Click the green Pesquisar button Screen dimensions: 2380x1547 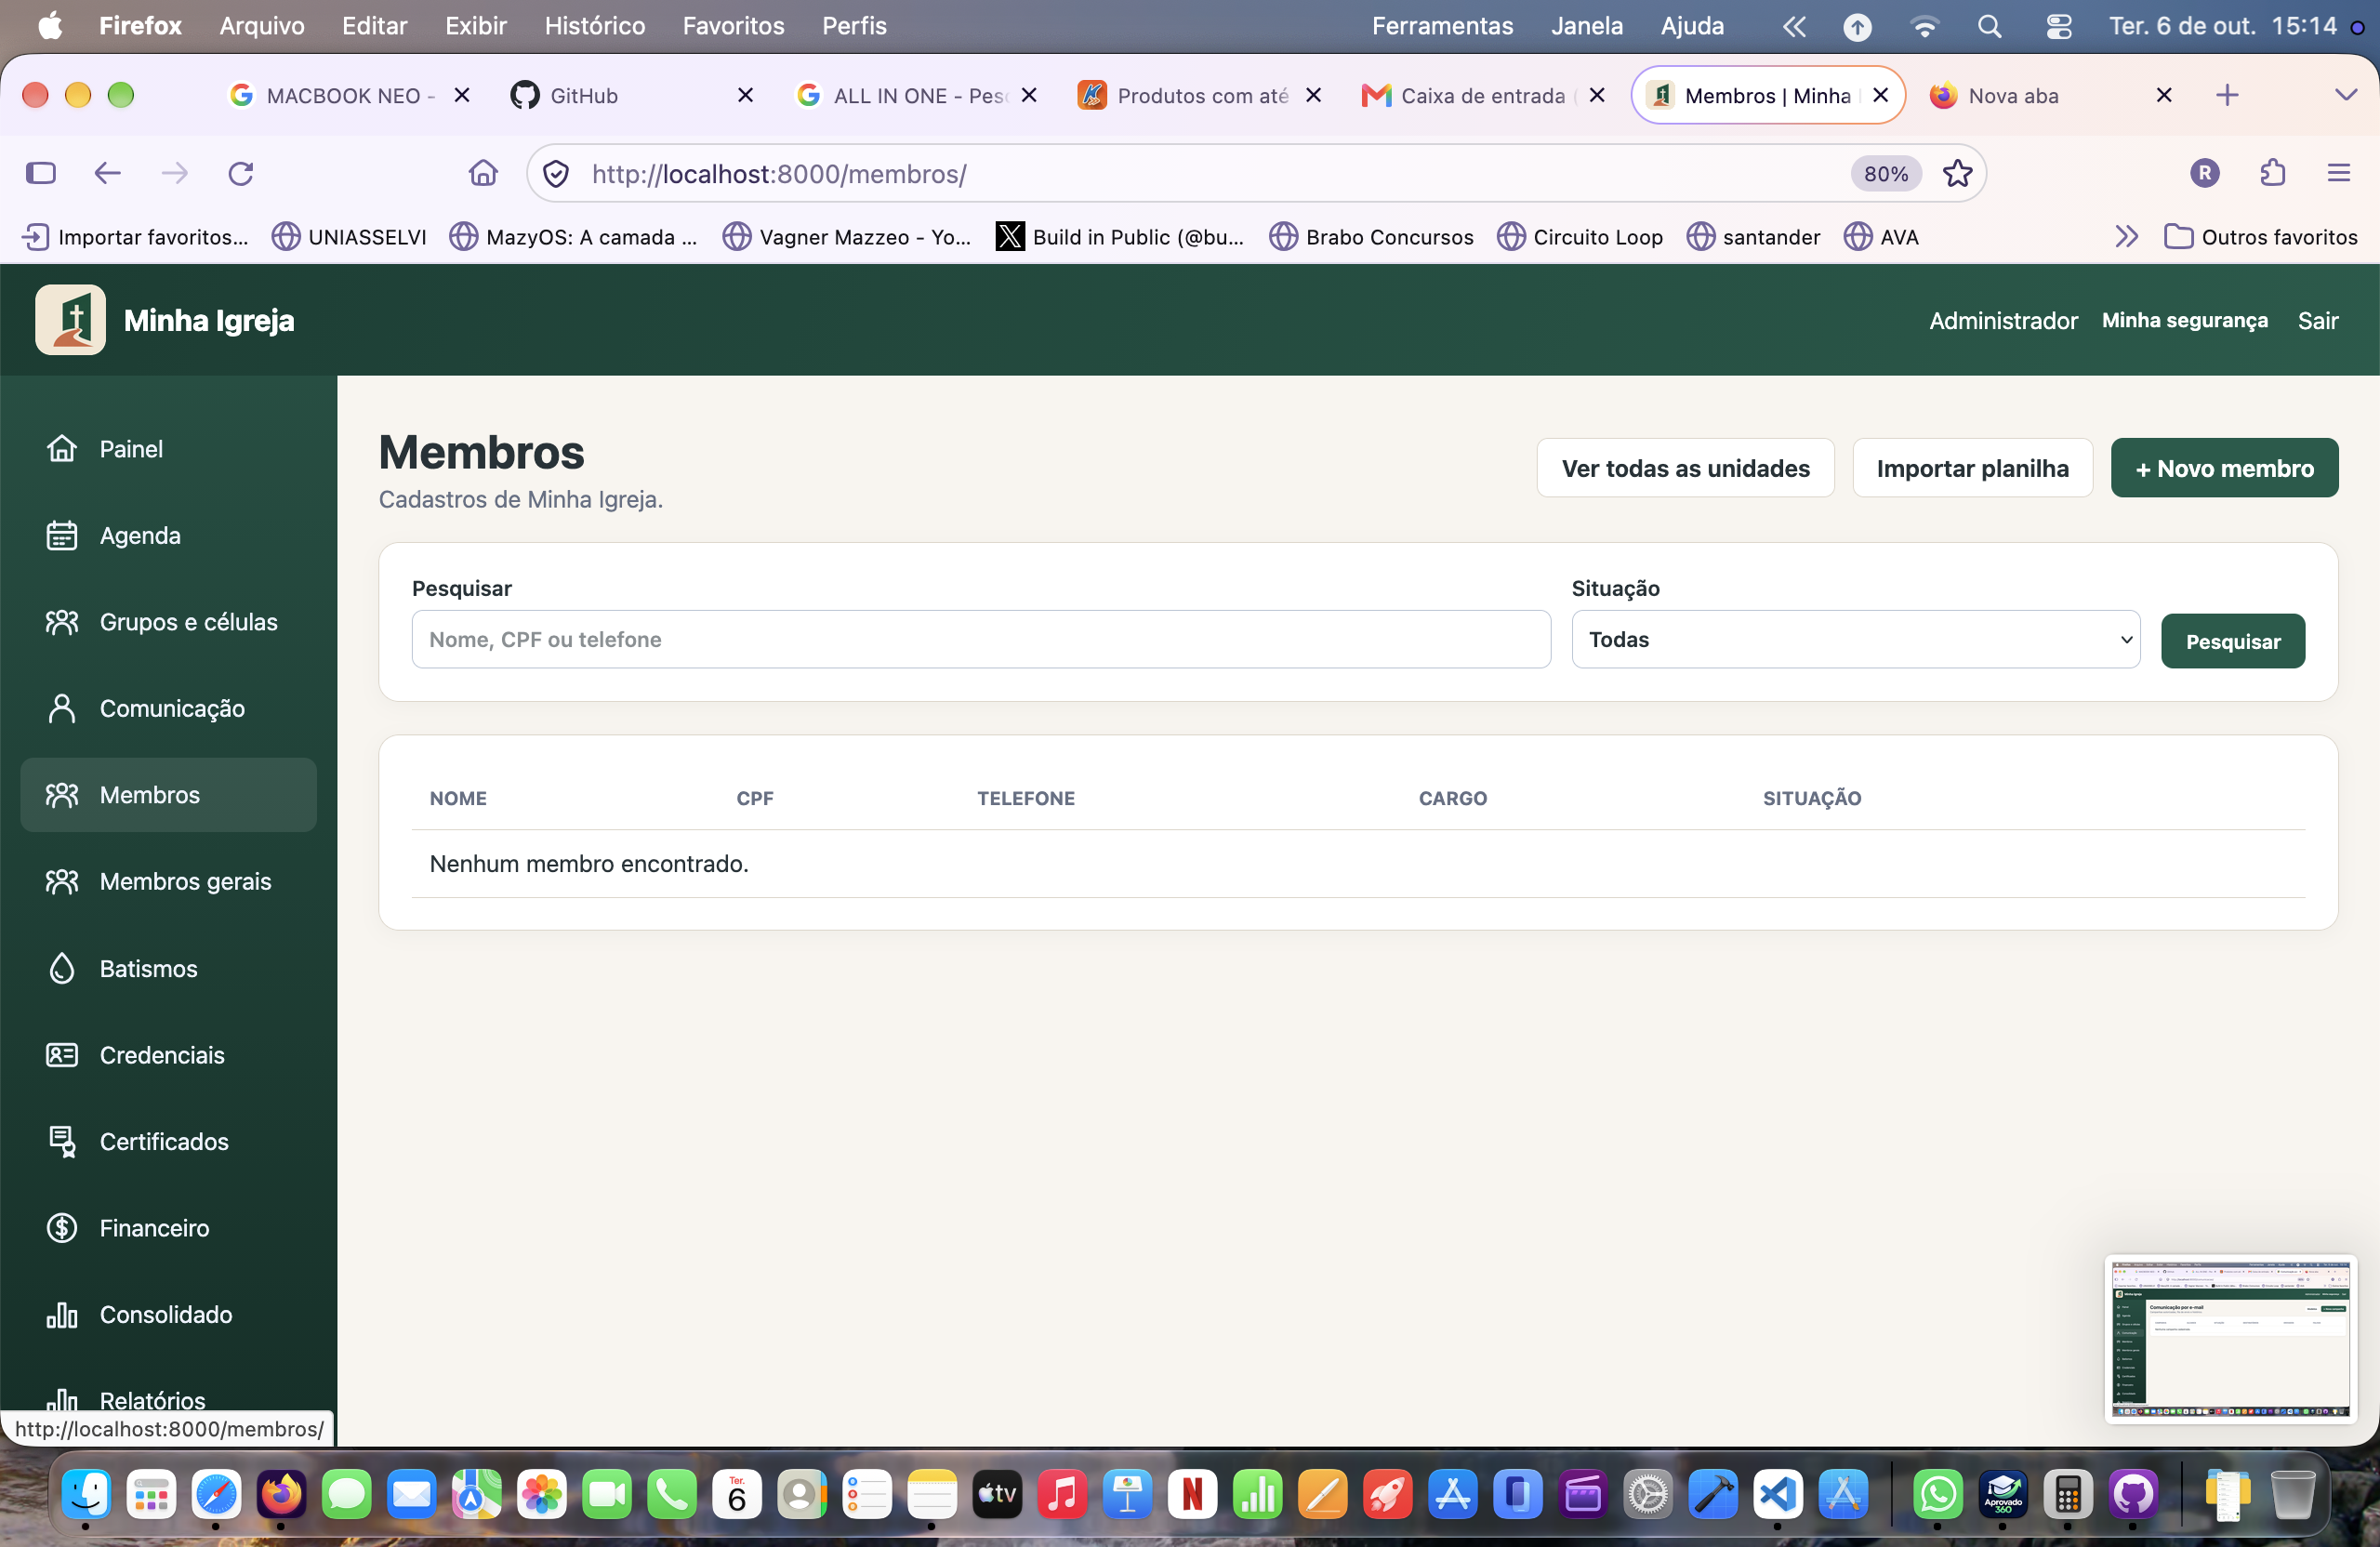[2232, 641]
